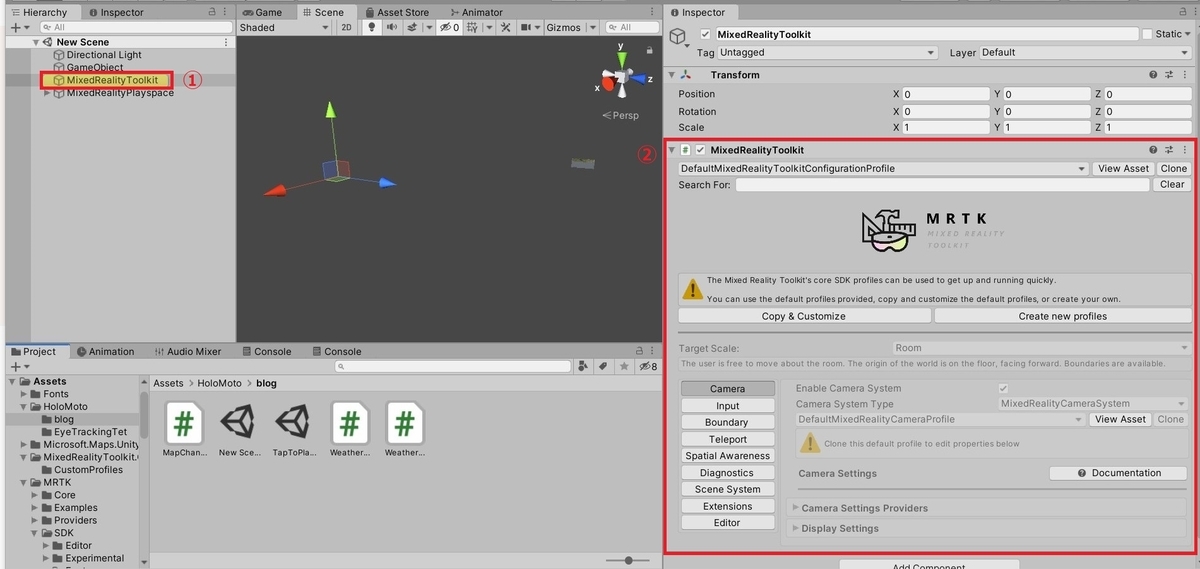Open Camera Settings Documentation button
1200x569 pixels.
pyautogui.click(x=1119, y=473)
